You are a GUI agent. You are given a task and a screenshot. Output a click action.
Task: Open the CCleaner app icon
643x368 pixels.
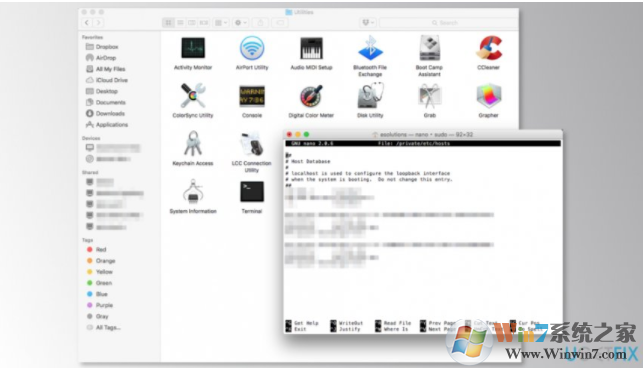[489, 48]
